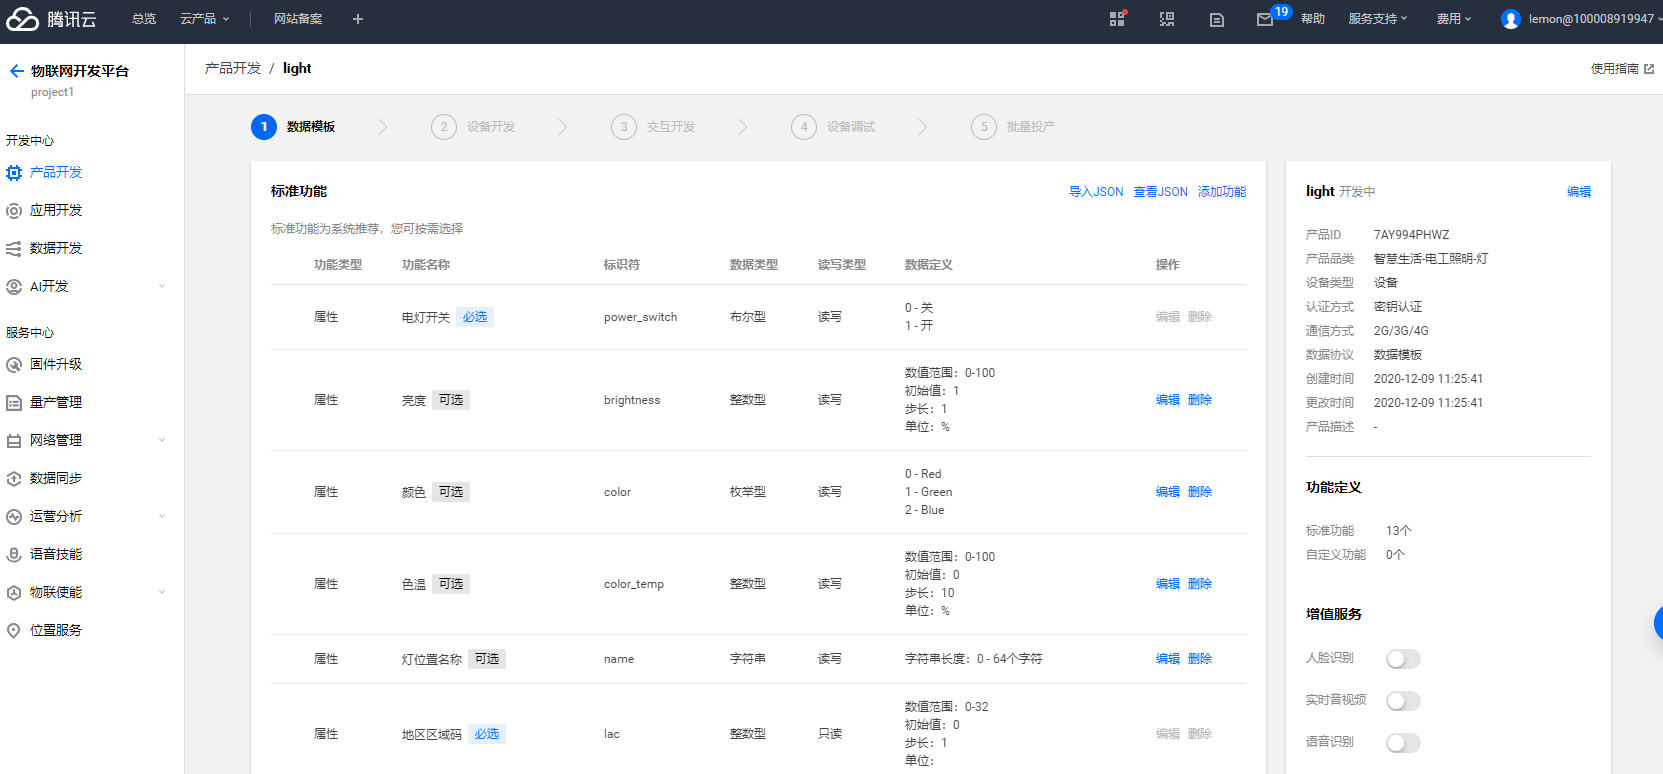Go to step 3 交互开发
1663x774 pixels.
pyautogui.click(x=653, y=127)
